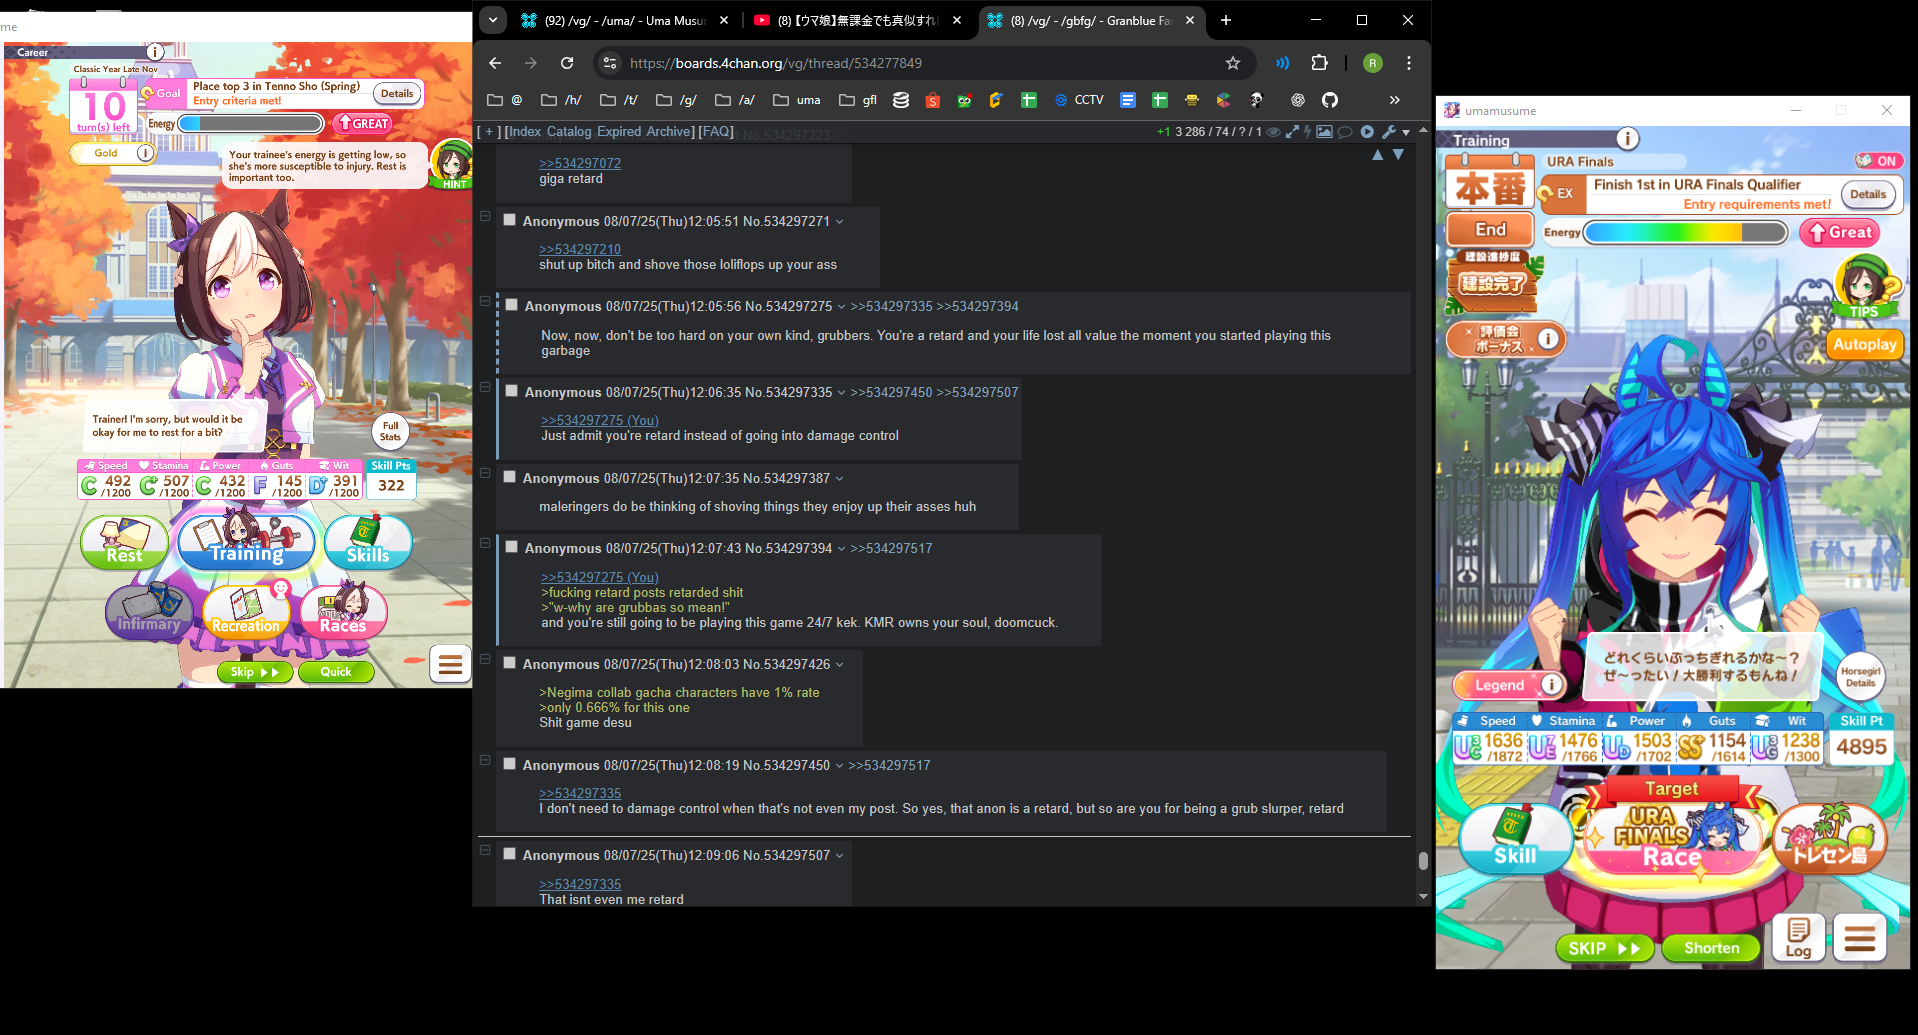
Task: Open the /h/ bookmarks folder
Action: click(x=561, y=100)
